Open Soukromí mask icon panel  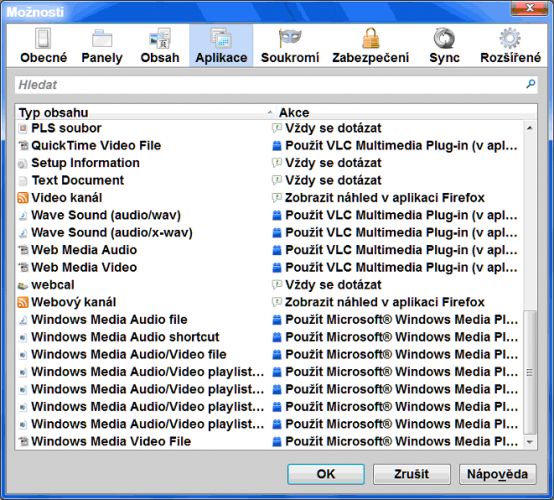pos(290,38)
